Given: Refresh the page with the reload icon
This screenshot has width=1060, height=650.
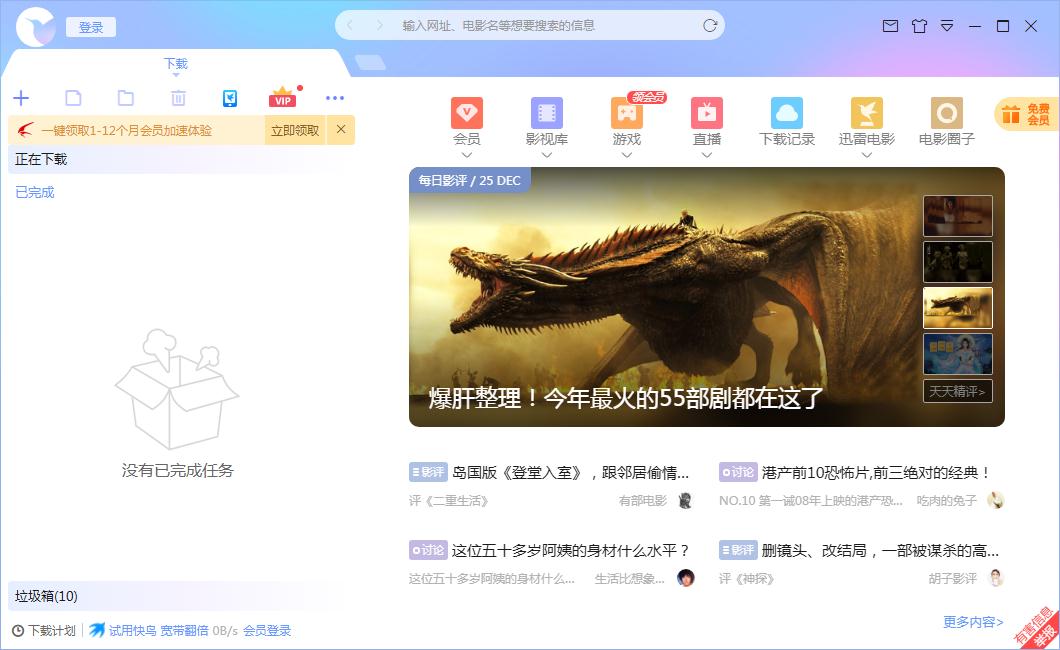Looking at the screenshot, I should tap(710, 26).
